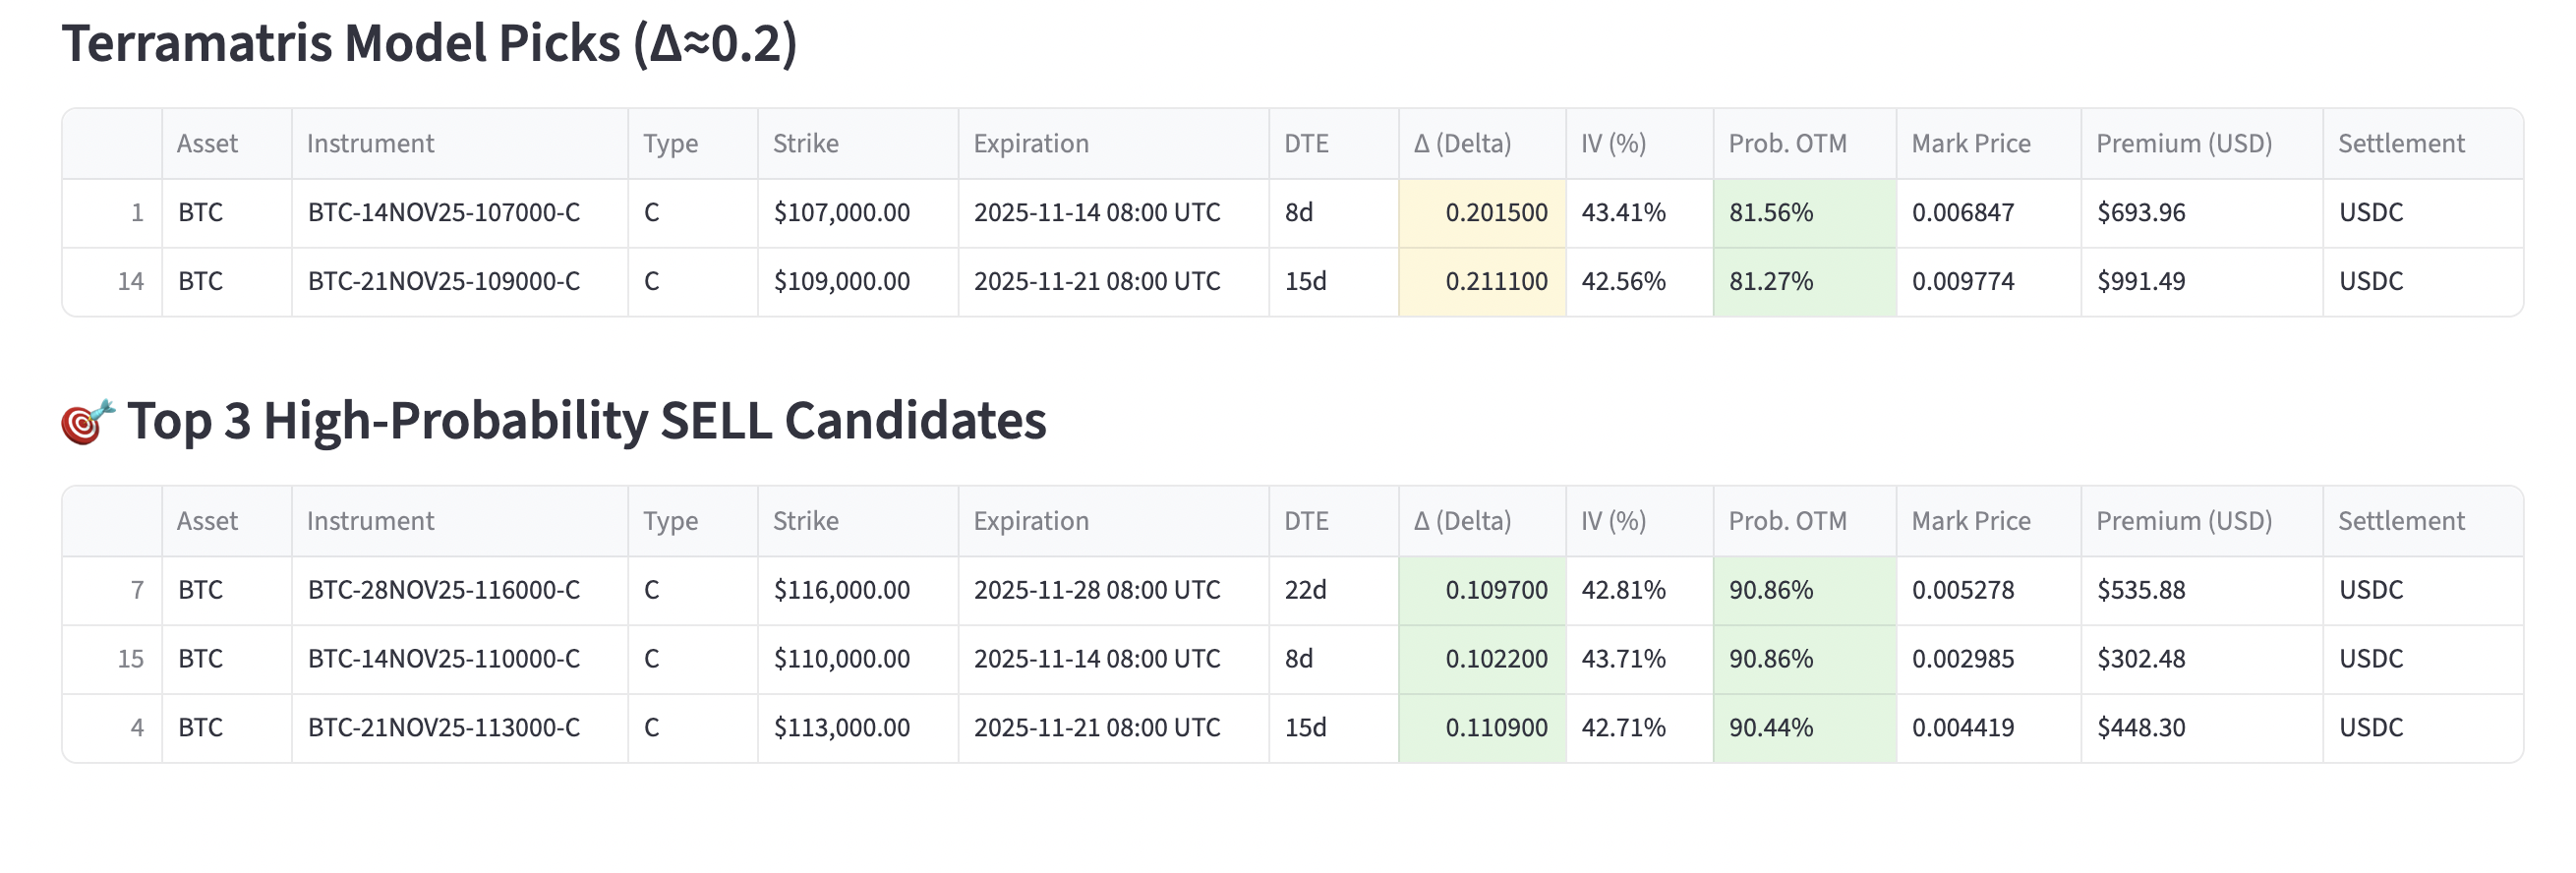The image size is (2576, 873).
Task: Click the Terramatris Model Picks heading
Action: point(430,44)
